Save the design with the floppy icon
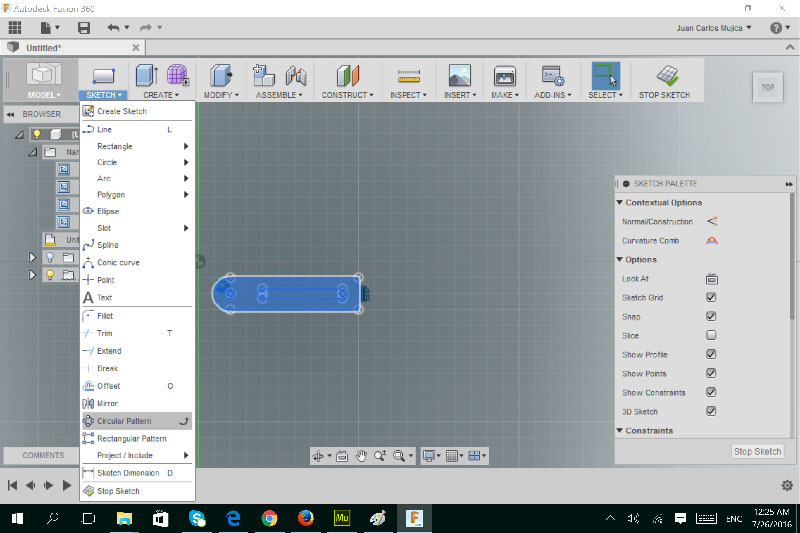 (x=84, y=28)
